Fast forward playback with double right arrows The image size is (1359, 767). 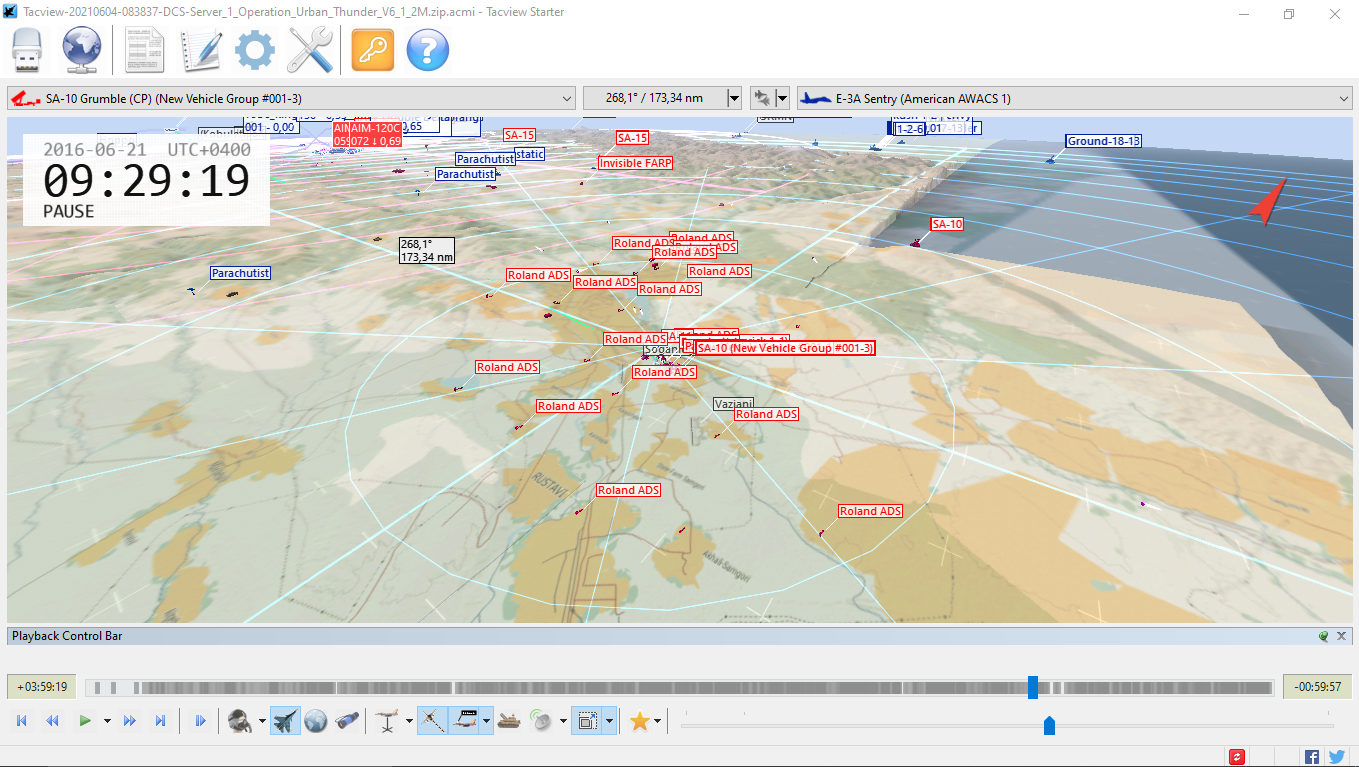130,720
